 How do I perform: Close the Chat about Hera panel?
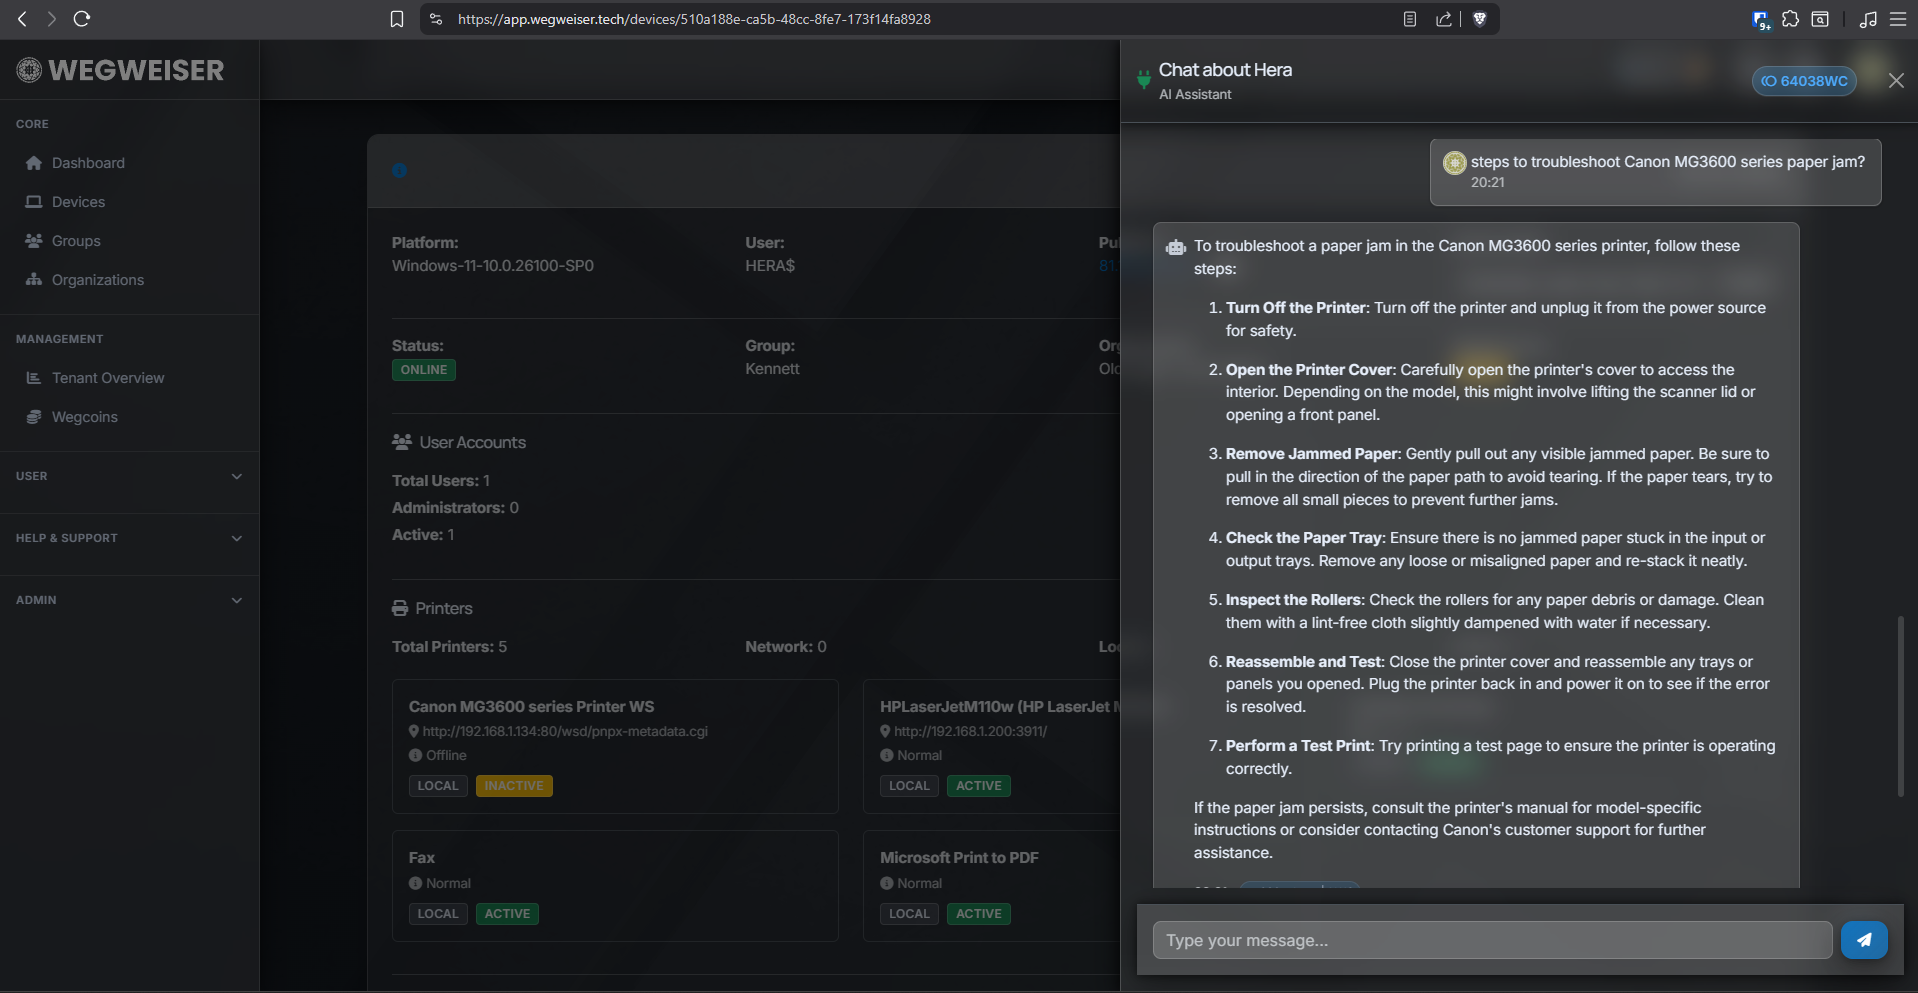click(1896, 80)
